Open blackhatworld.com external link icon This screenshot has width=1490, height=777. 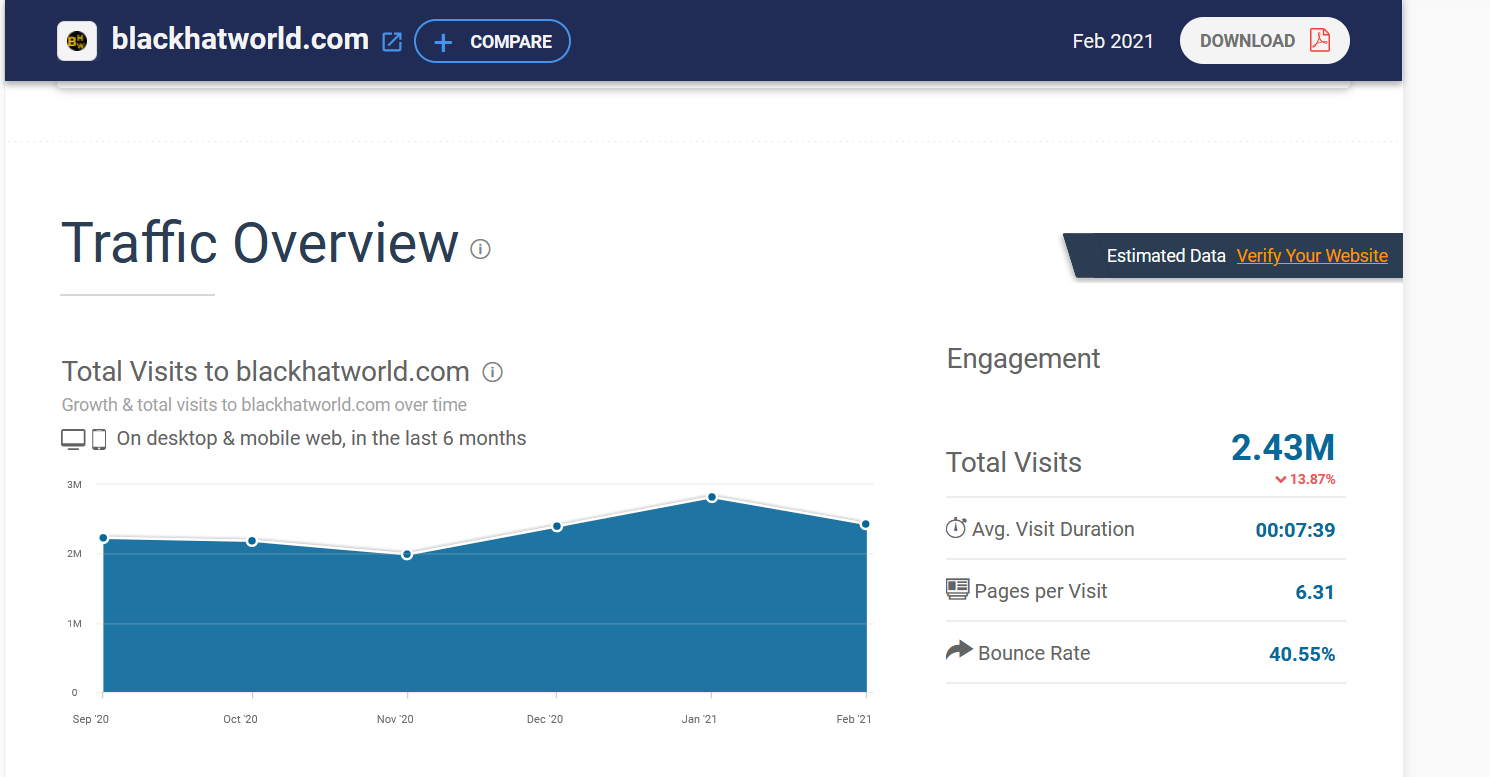(x=392, y=42)
